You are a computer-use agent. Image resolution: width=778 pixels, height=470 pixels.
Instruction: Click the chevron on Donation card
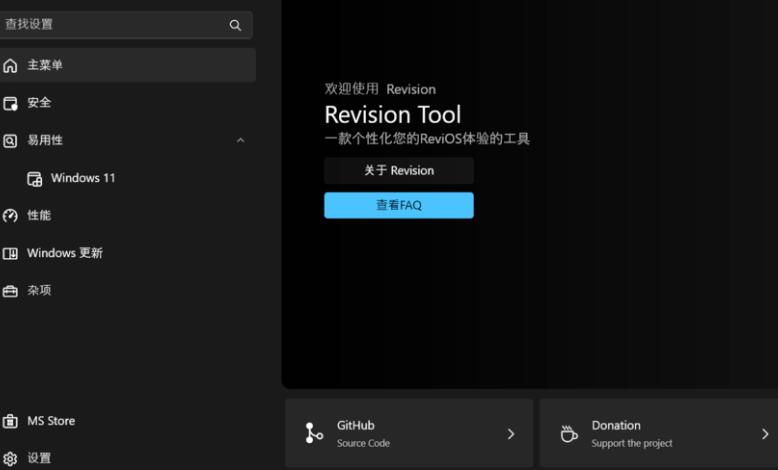pos(765,434)
